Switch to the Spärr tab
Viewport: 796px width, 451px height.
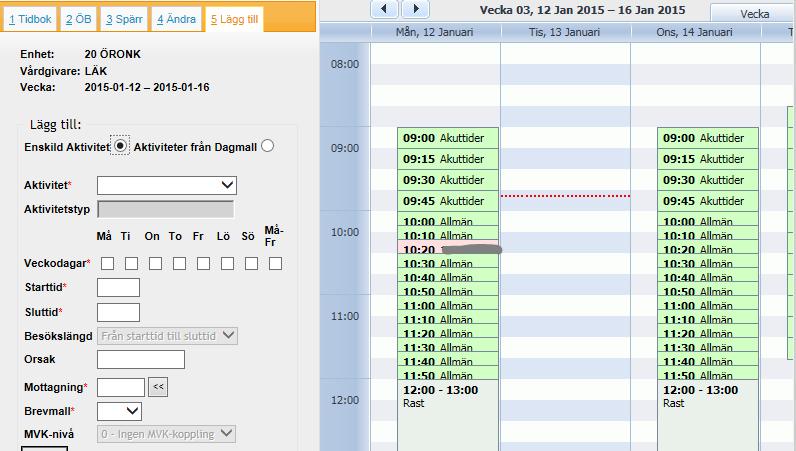[124, 19]
